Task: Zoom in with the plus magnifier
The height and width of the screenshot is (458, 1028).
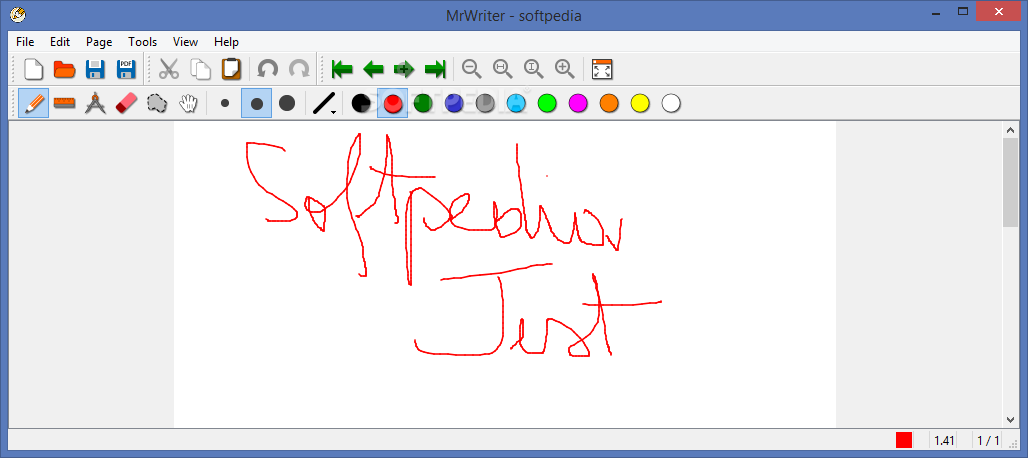Action: click(564, 68)
